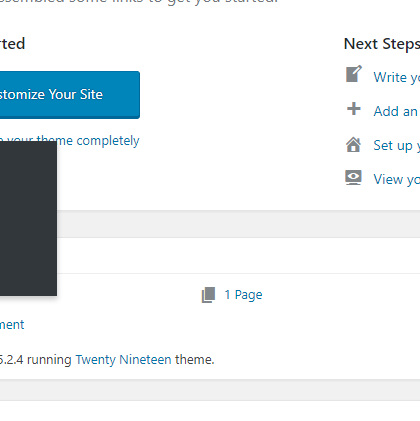Click the Customize Your Site button
This screenshot has height=421, width=420.
(x=70, y=95)
